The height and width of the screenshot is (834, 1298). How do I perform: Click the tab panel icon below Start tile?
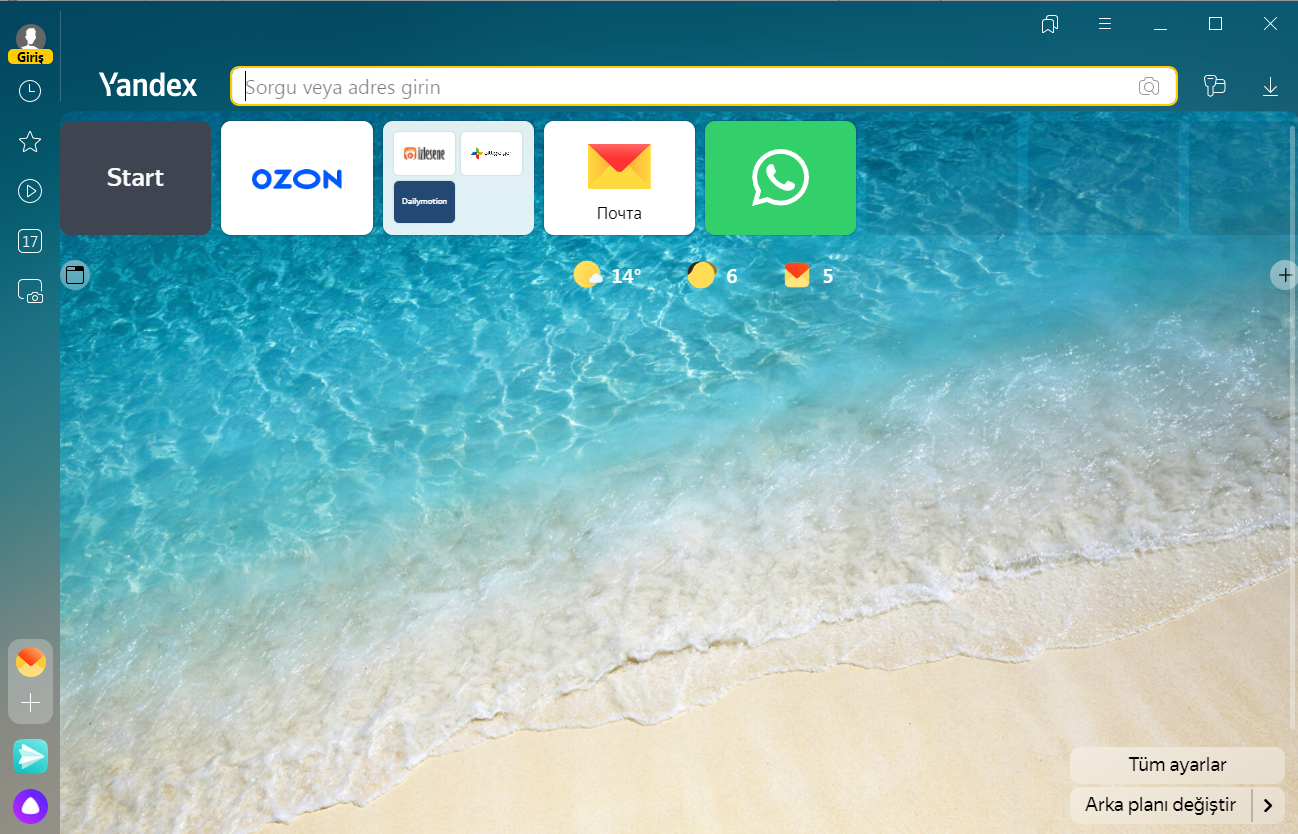[75, 274]
